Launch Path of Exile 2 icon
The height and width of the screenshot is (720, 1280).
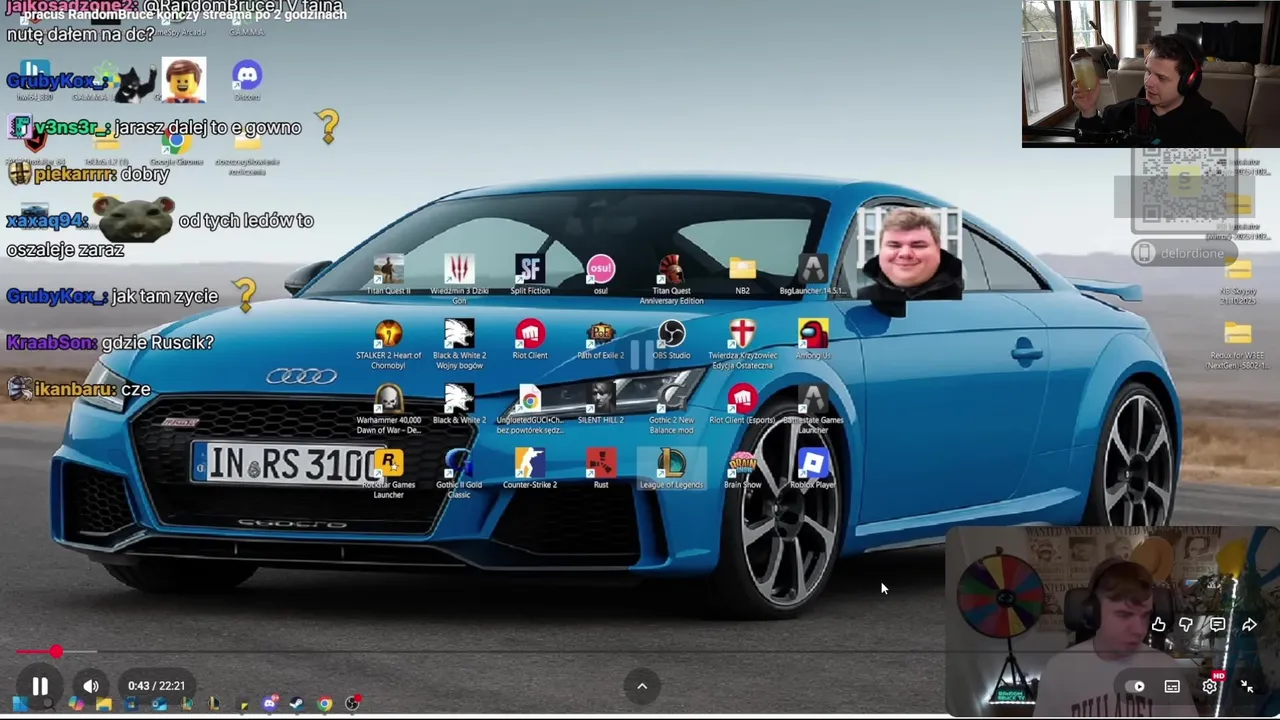point(600,340)
